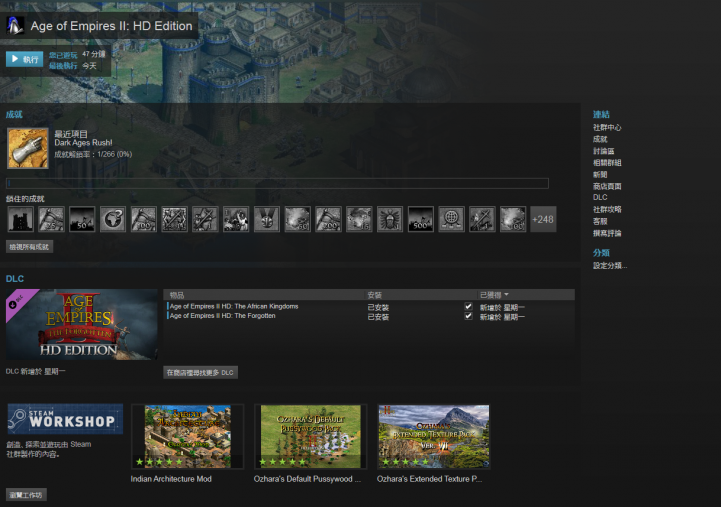Select the locked achievement icon numbered 100 with pickaxe
This screenshot has width=721, height=507.
[144, 219]
